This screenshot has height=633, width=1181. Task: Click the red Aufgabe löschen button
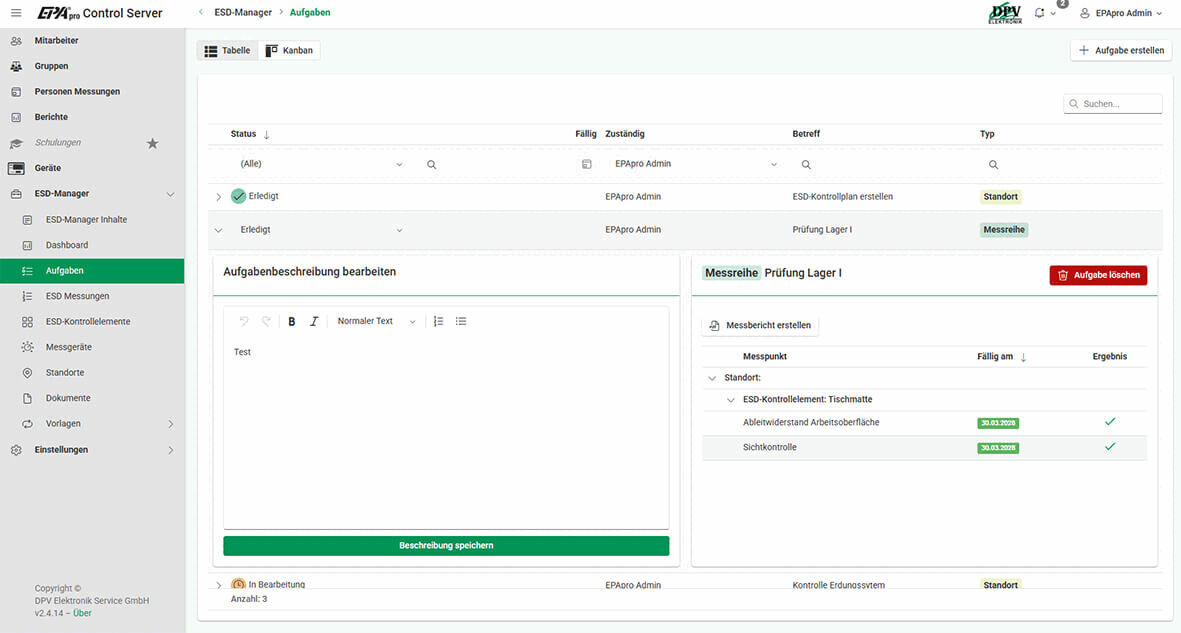point(1098,275)
